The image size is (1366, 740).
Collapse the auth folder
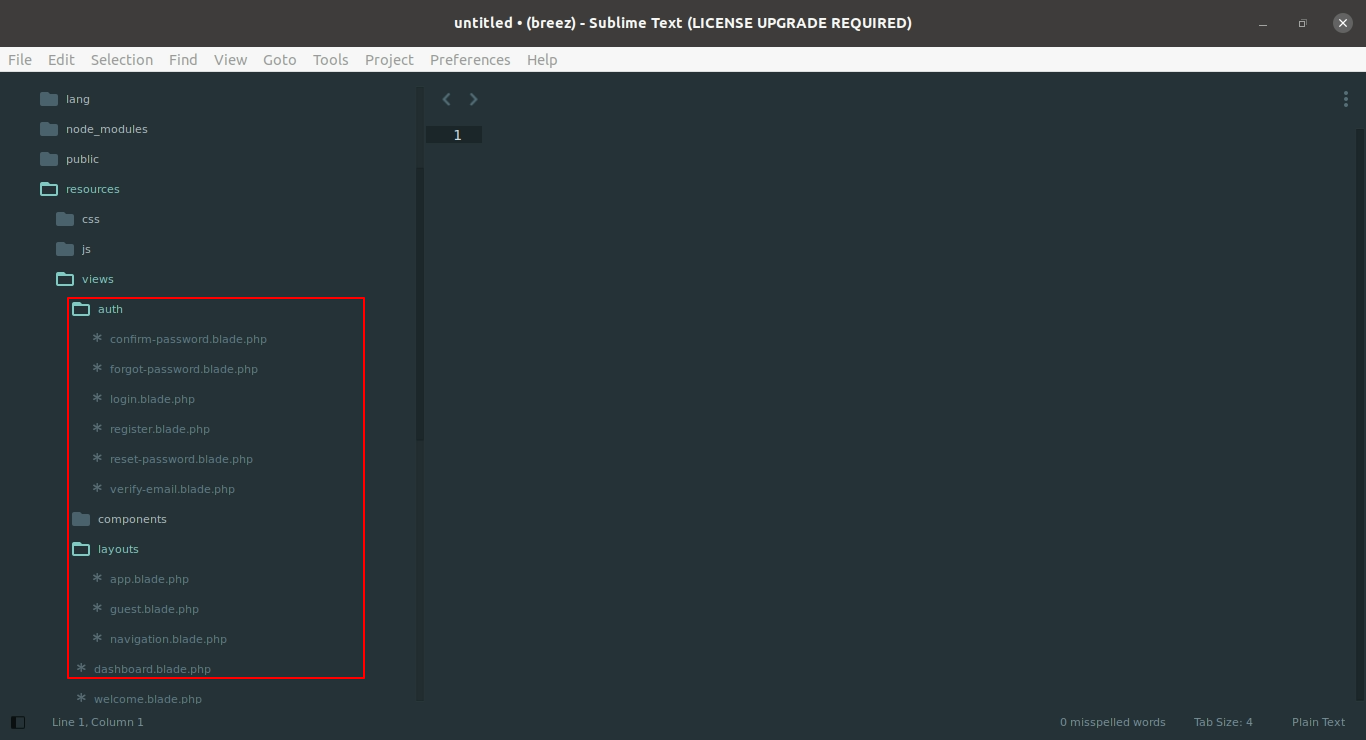point(81,309)
